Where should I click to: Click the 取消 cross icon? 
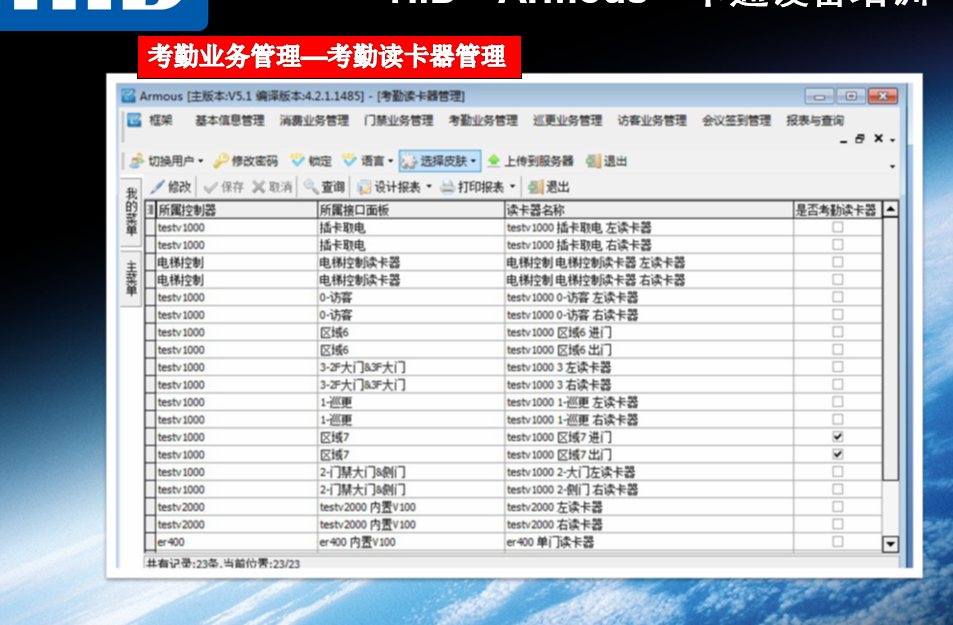pos(259,187)
